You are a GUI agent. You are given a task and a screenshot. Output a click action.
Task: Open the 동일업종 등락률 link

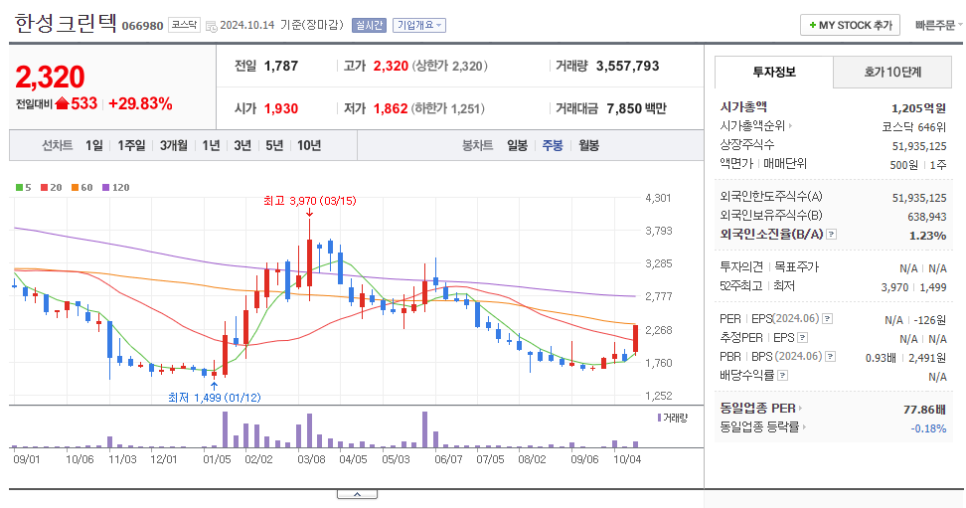click(763, 427)
